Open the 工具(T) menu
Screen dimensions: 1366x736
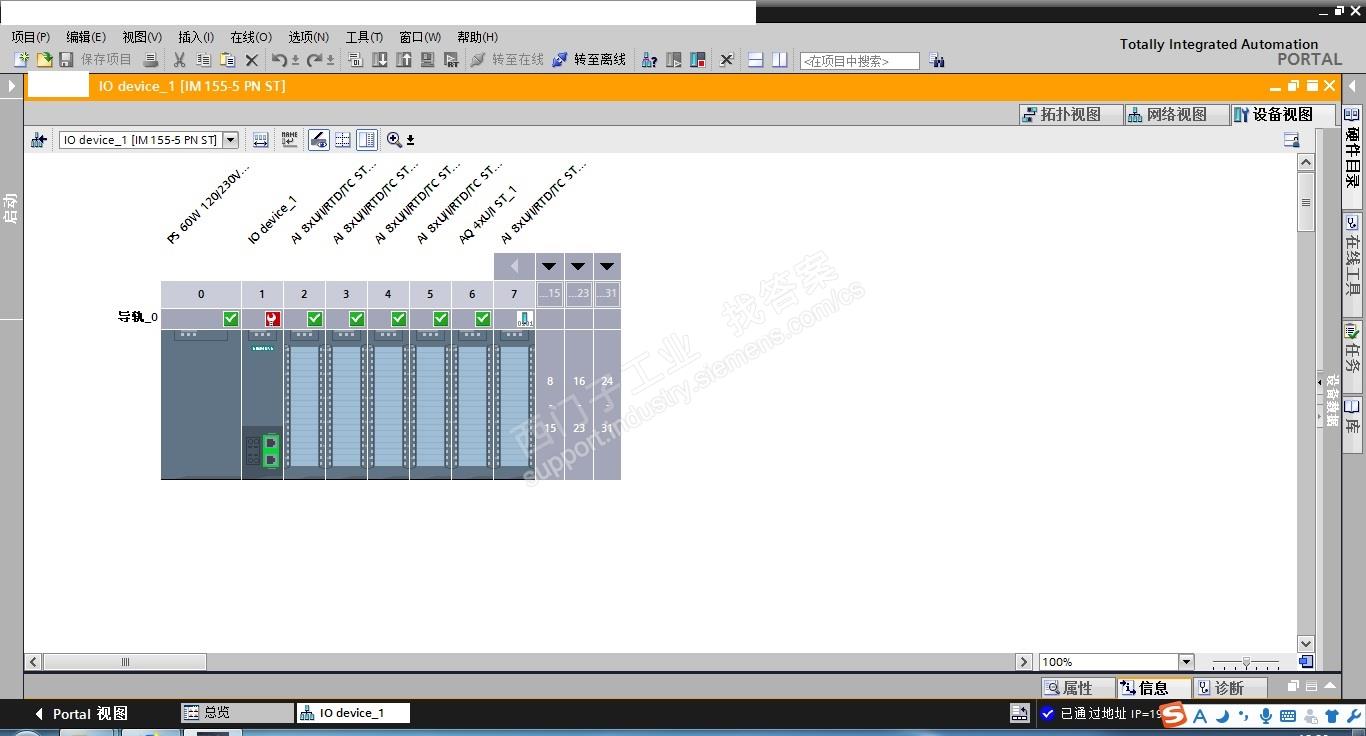pos(364,37)
